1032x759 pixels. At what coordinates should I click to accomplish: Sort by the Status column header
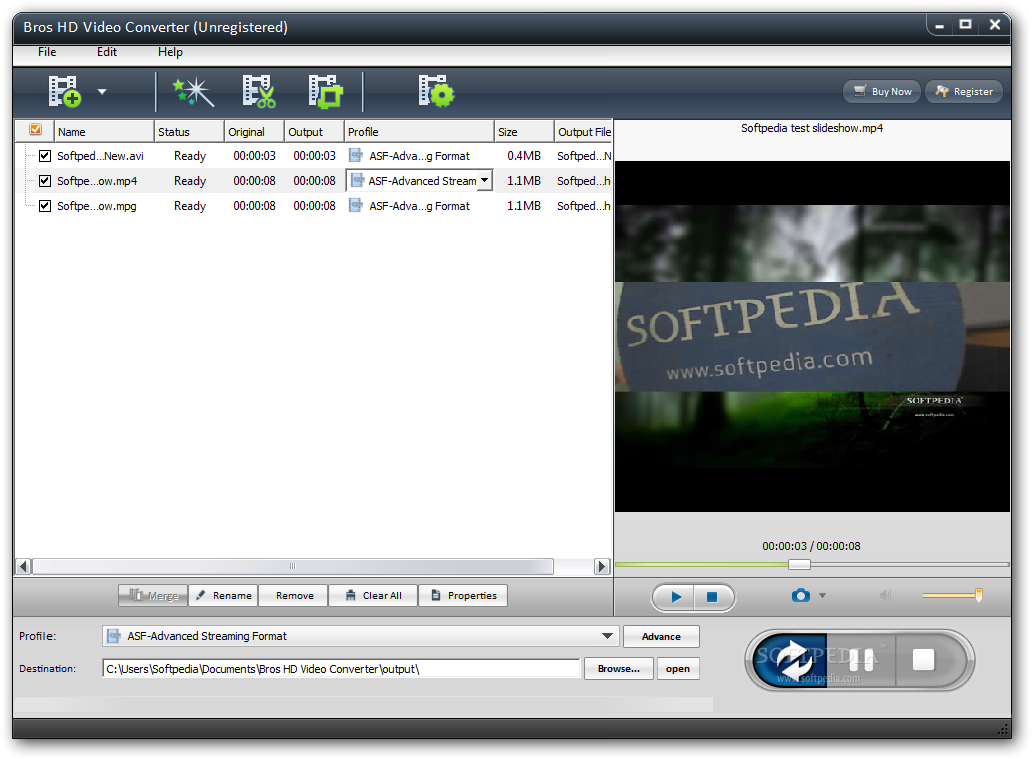point(190,132)
